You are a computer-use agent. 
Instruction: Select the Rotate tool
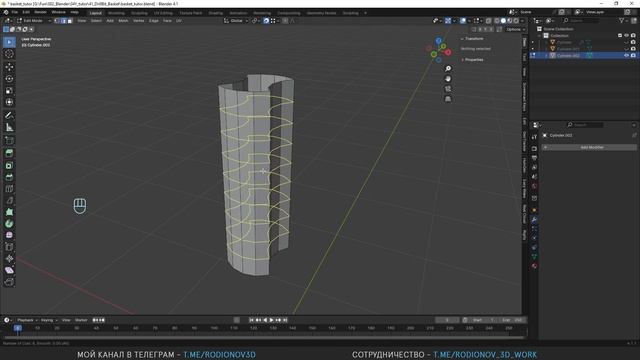[9, 78]
